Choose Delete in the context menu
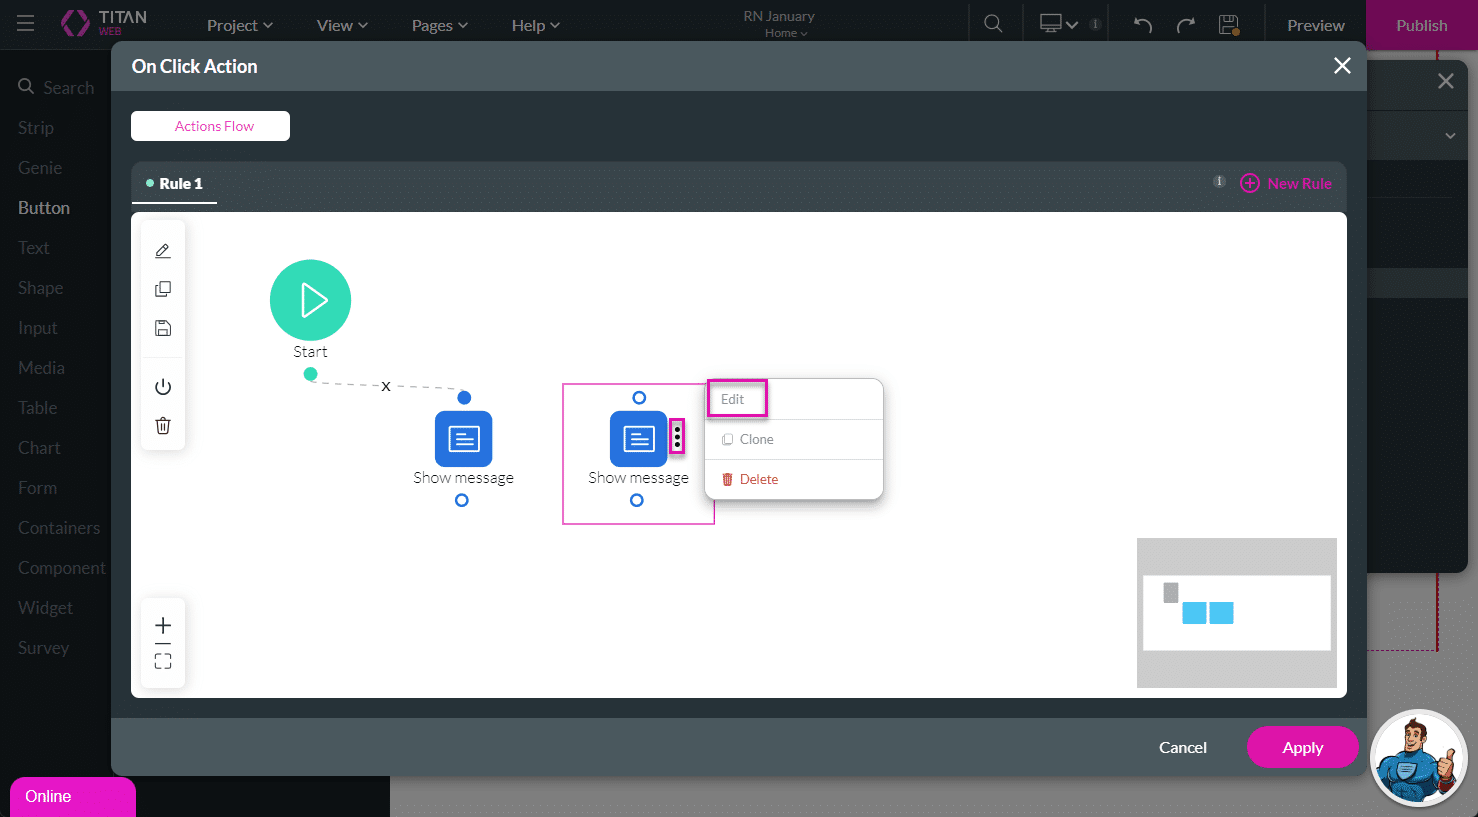The width and height of the screenshot is (1478, 817). pyautogui.click(x=758, y=479)
